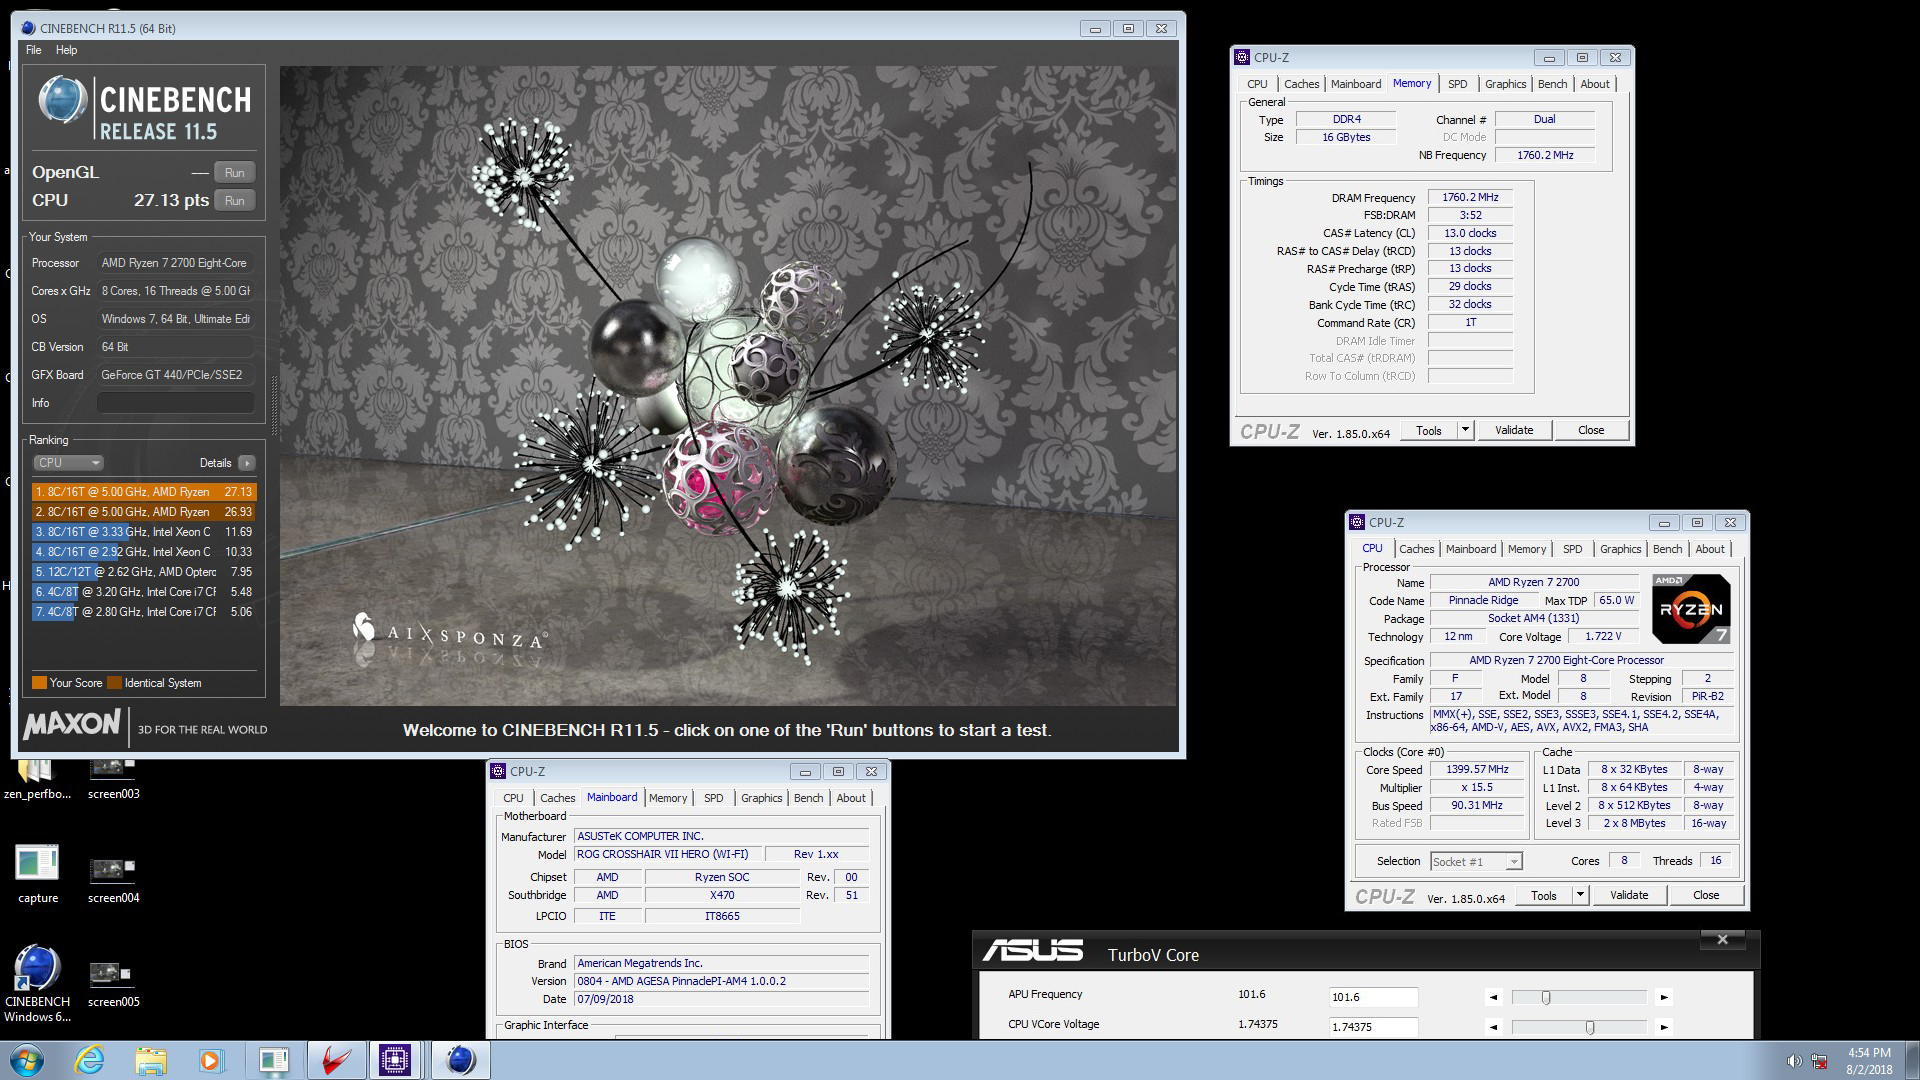Expand ranking Details arrow in Cinebench
The image size is (1920, 1080).
[247, 463]
